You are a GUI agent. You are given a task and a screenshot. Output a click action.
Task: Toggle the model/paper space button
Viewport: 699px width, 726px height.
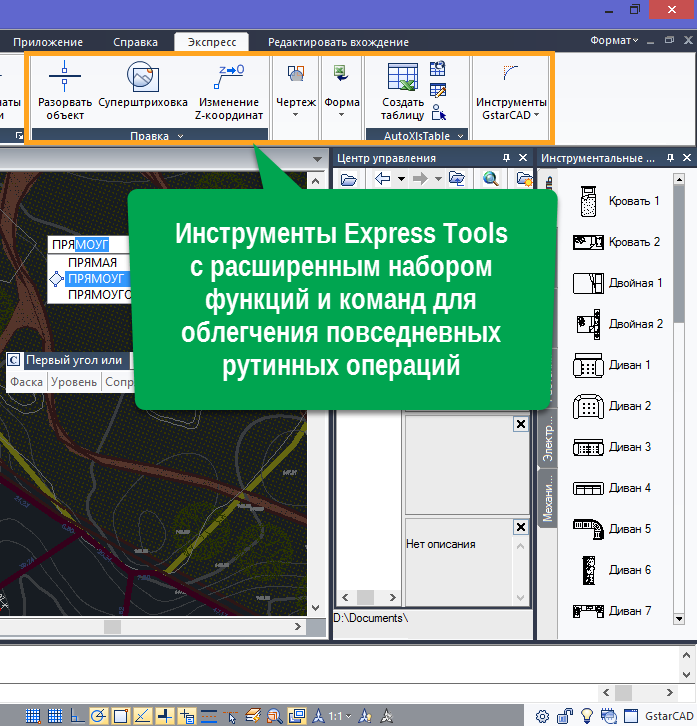point(297,716)
